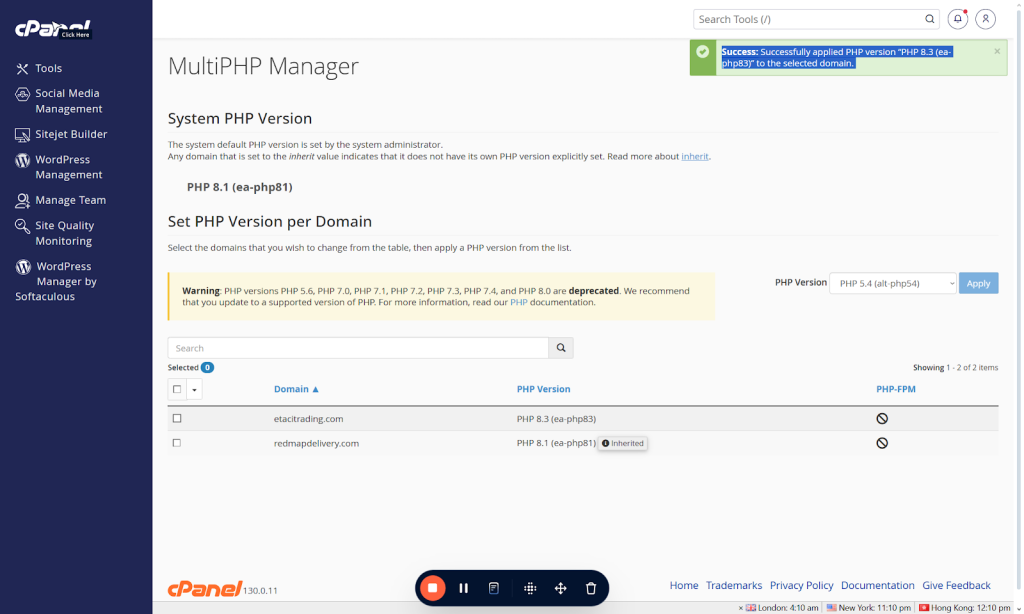Open Sitejet Builder from sidebar
Screen dimensions: 1024x614
70,134
